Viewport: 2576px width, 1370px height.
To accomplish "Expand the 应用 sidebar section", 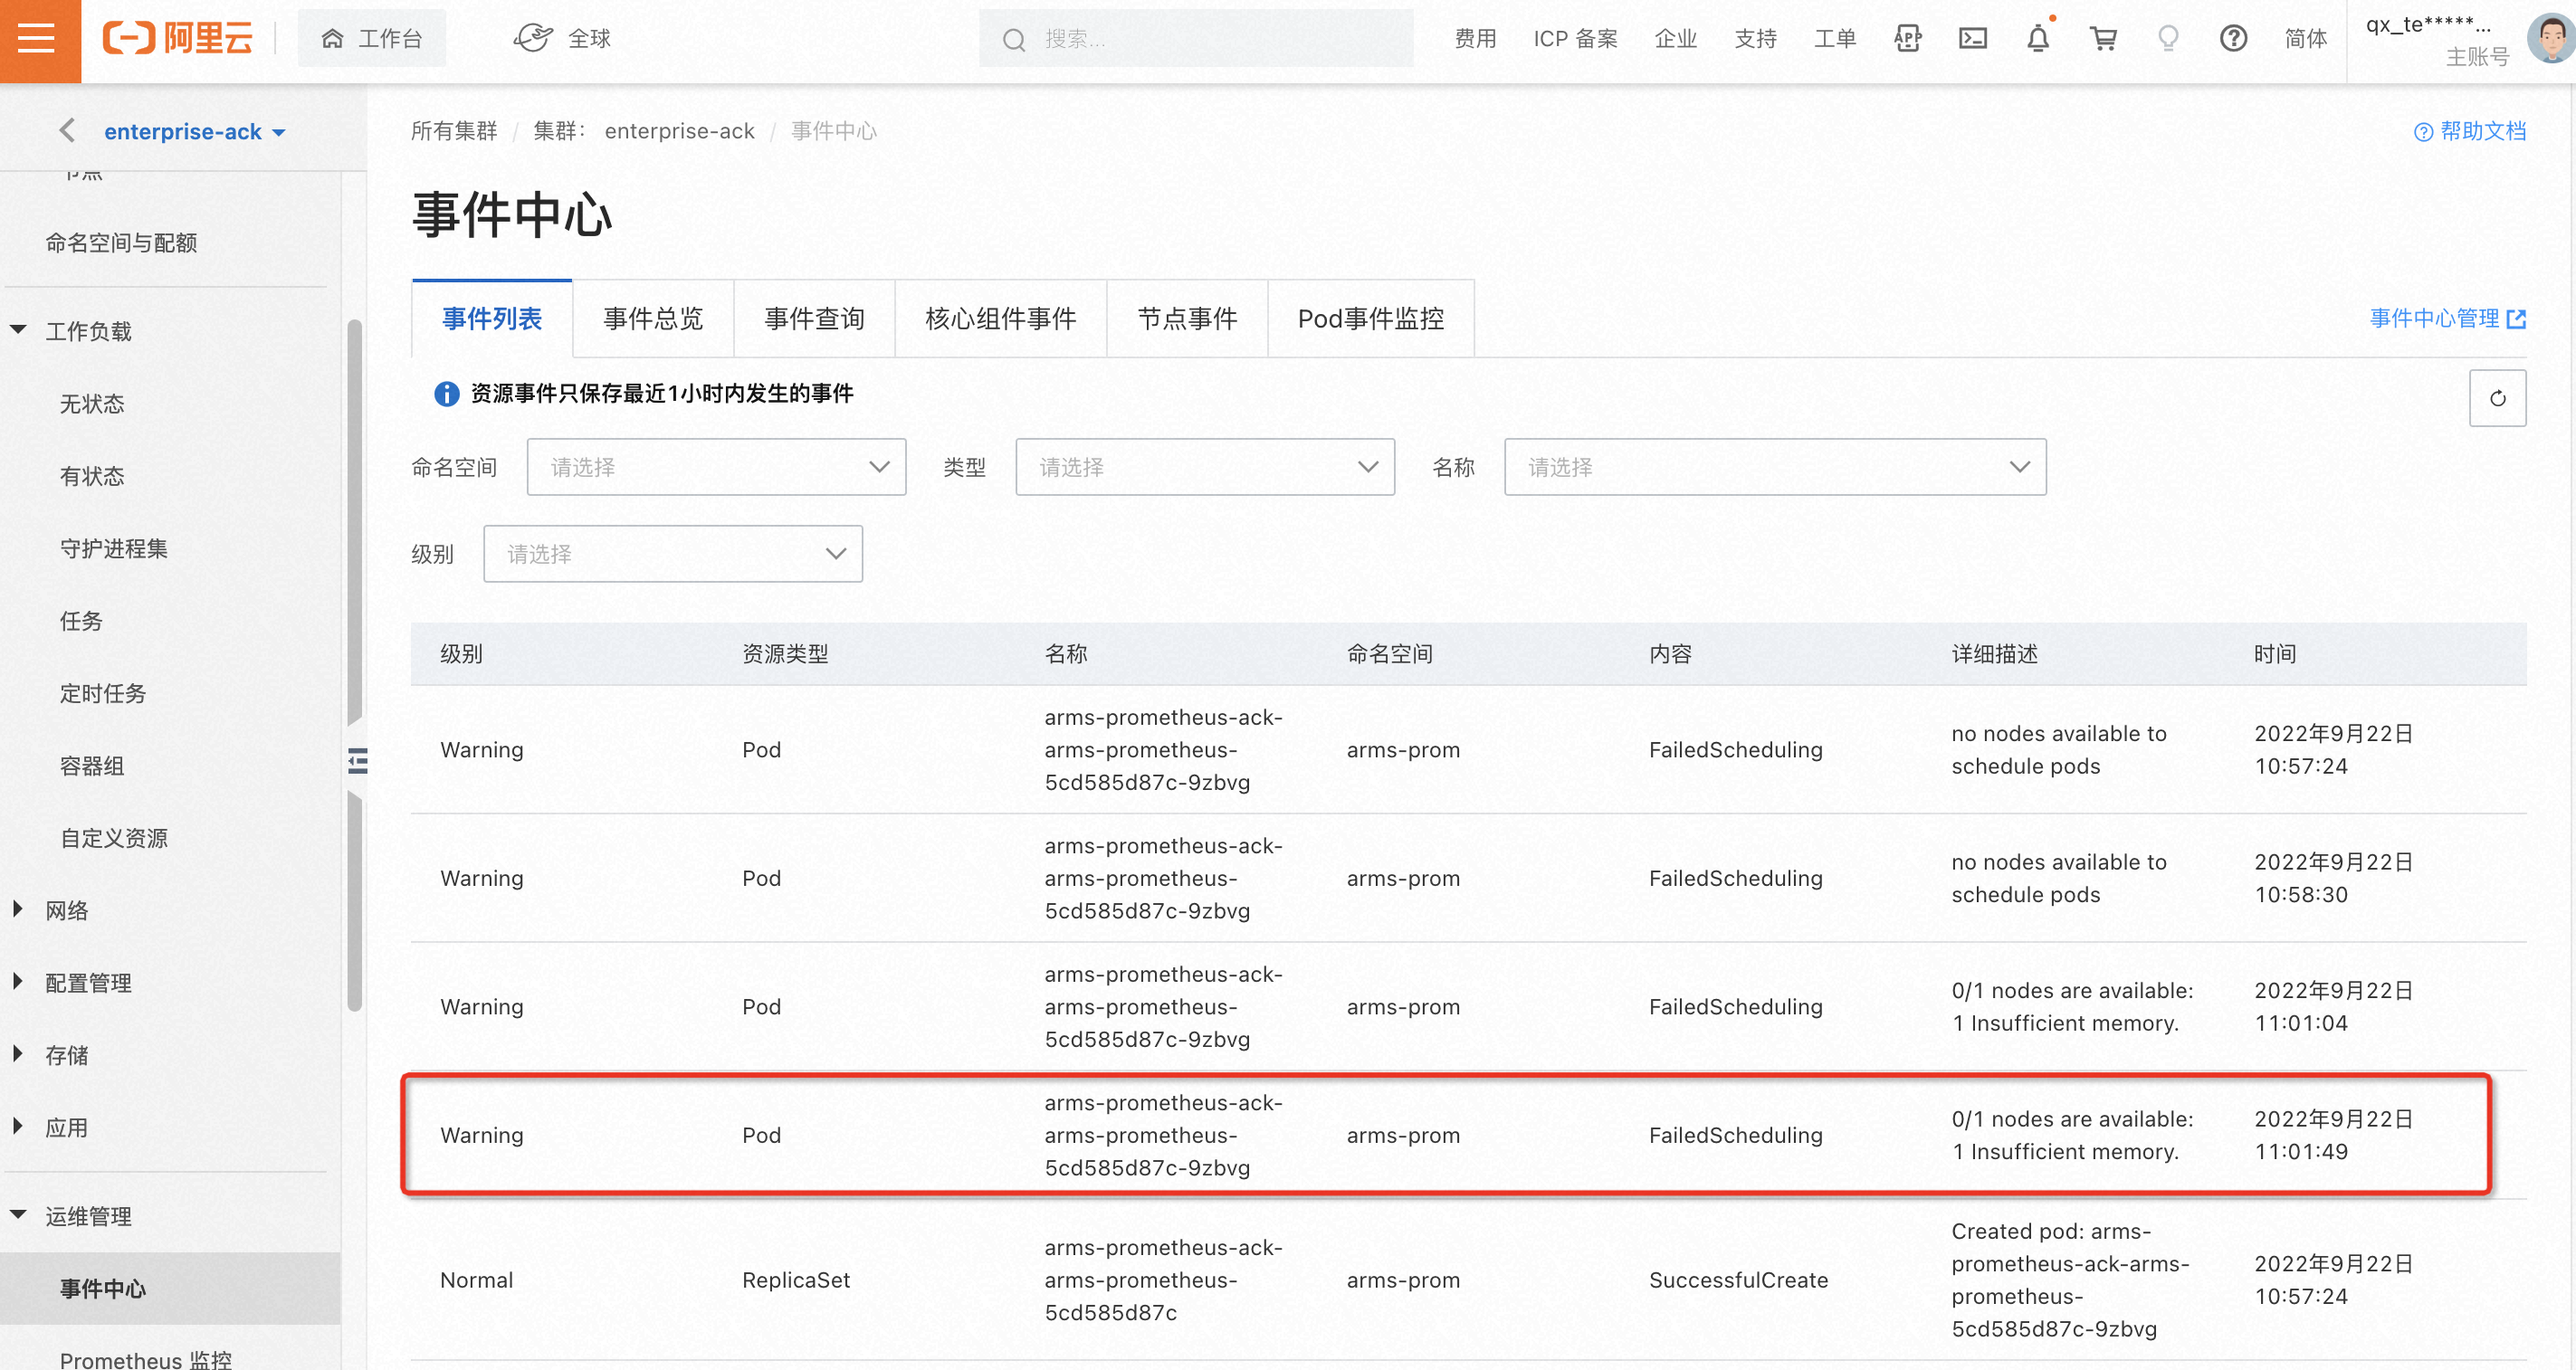I will point(18,1127).
